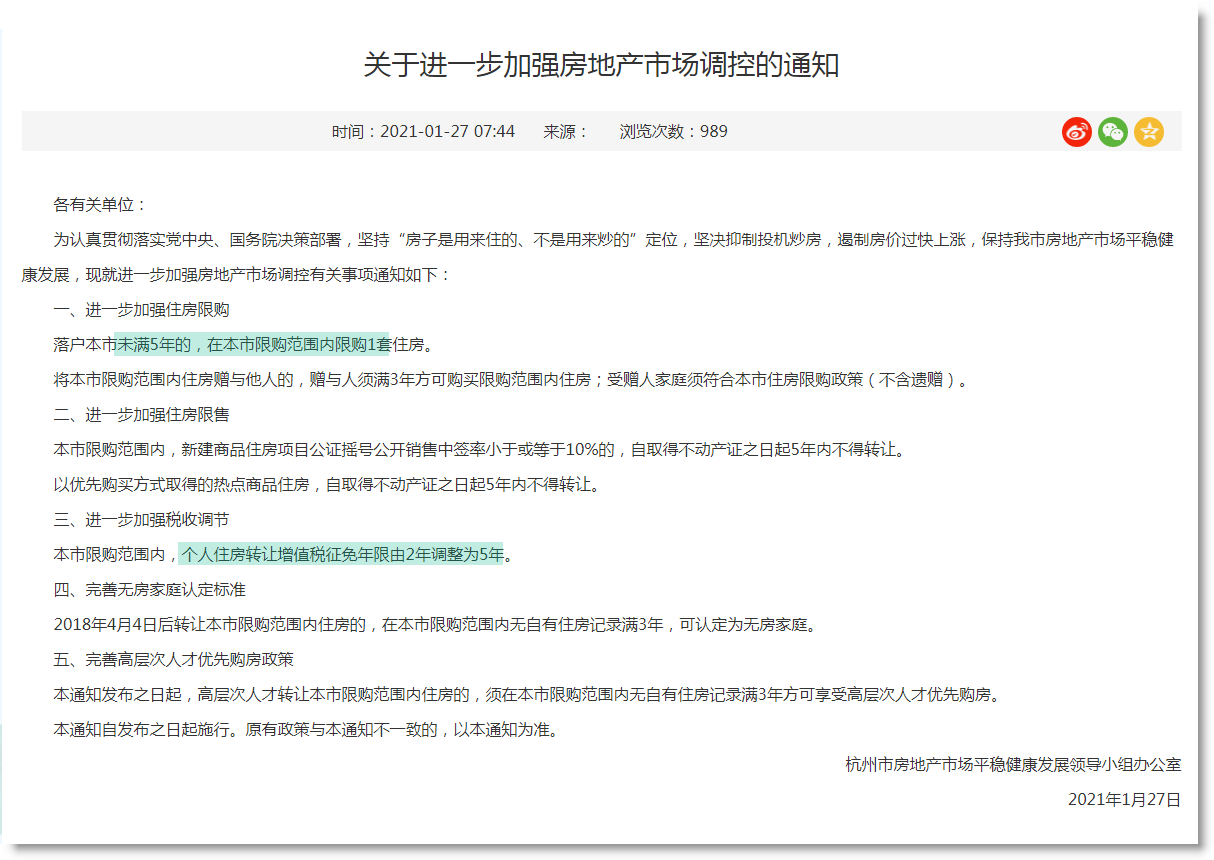
Task: Click the timestamp 2021-01-27 07:44
Action: [x=448, y=131]
